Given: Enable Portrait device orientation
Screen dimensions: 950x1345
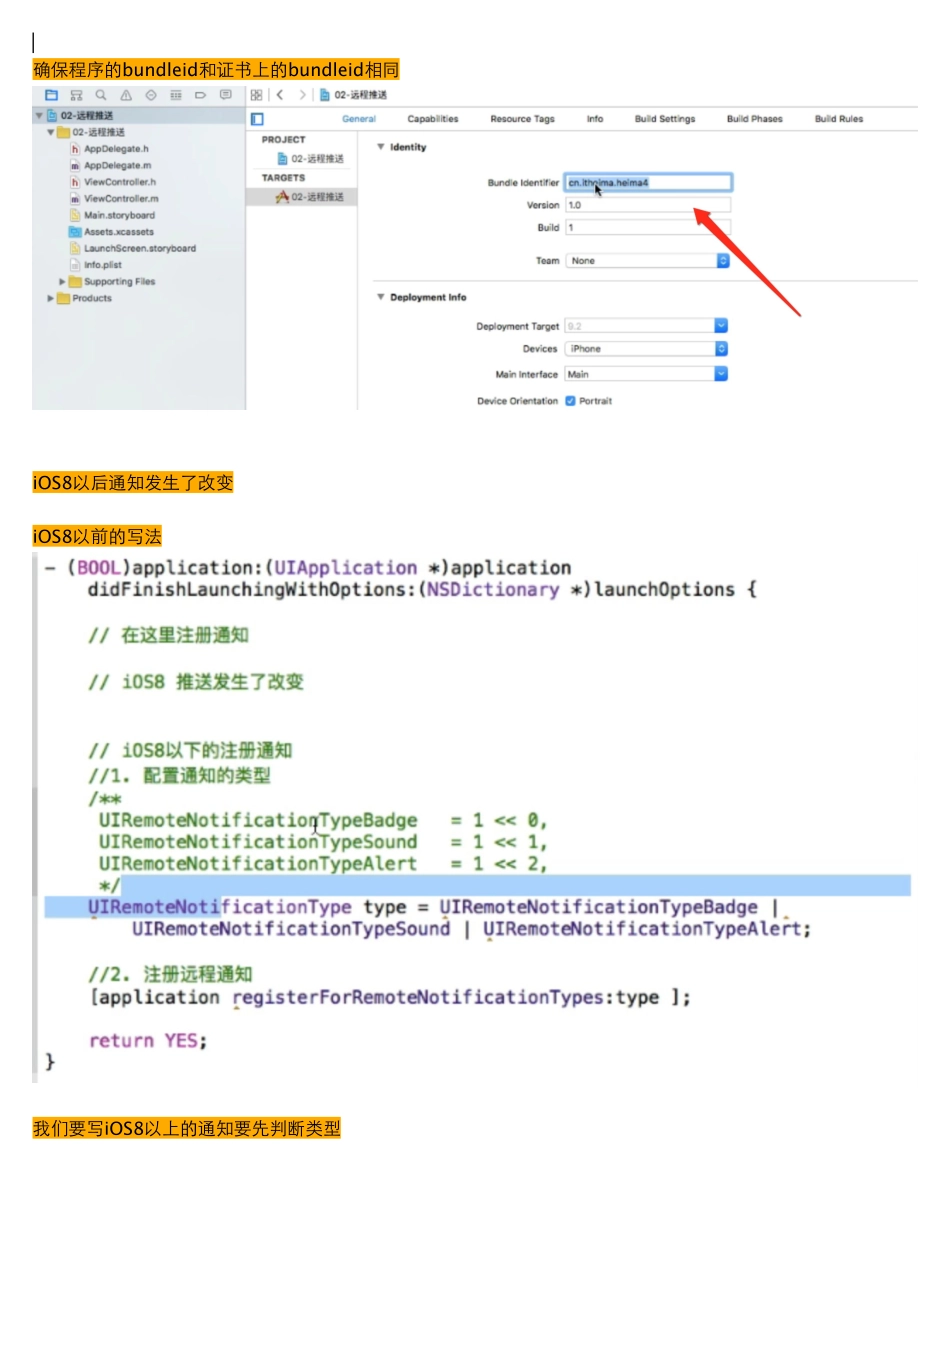Looking at the screenshot, I should tap(570, 400).
